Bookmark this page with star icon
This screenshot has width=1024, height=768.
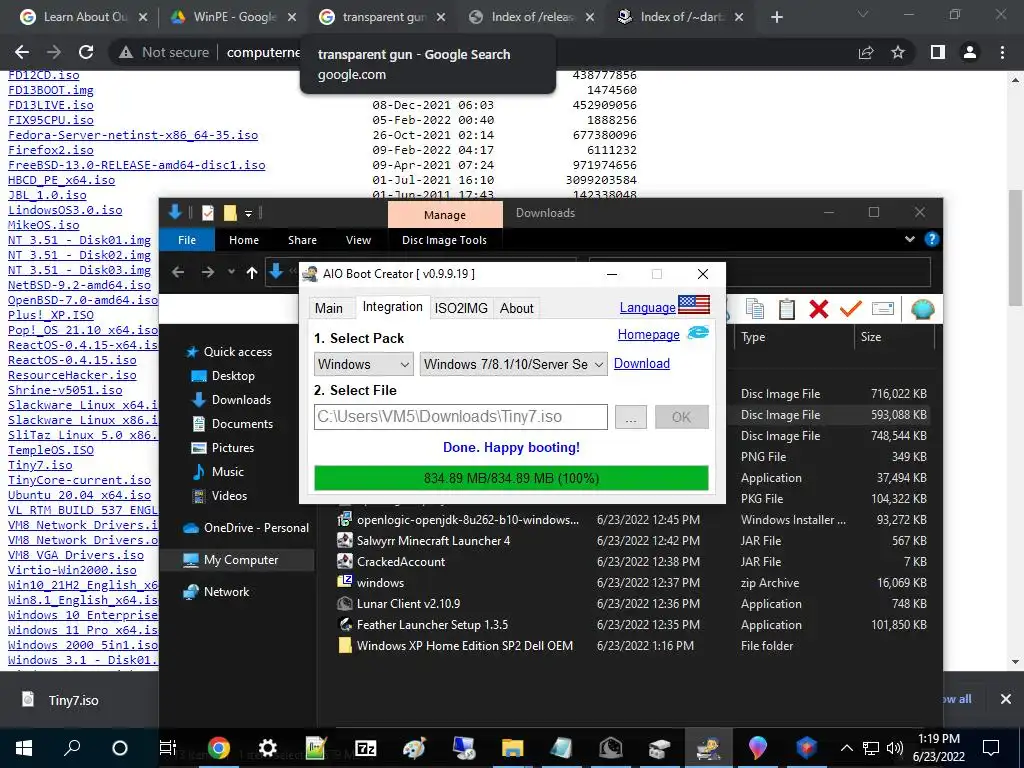(x=898, y=52)
